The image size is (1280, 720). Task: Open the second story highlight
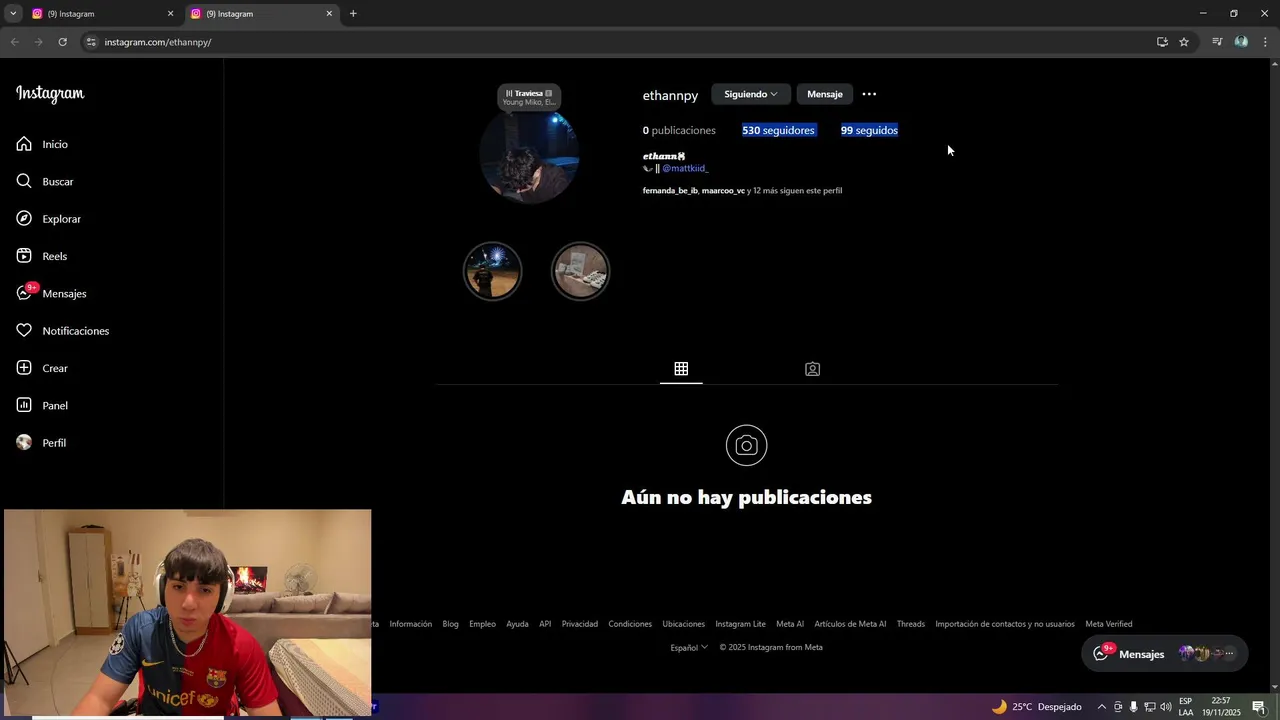580,271
